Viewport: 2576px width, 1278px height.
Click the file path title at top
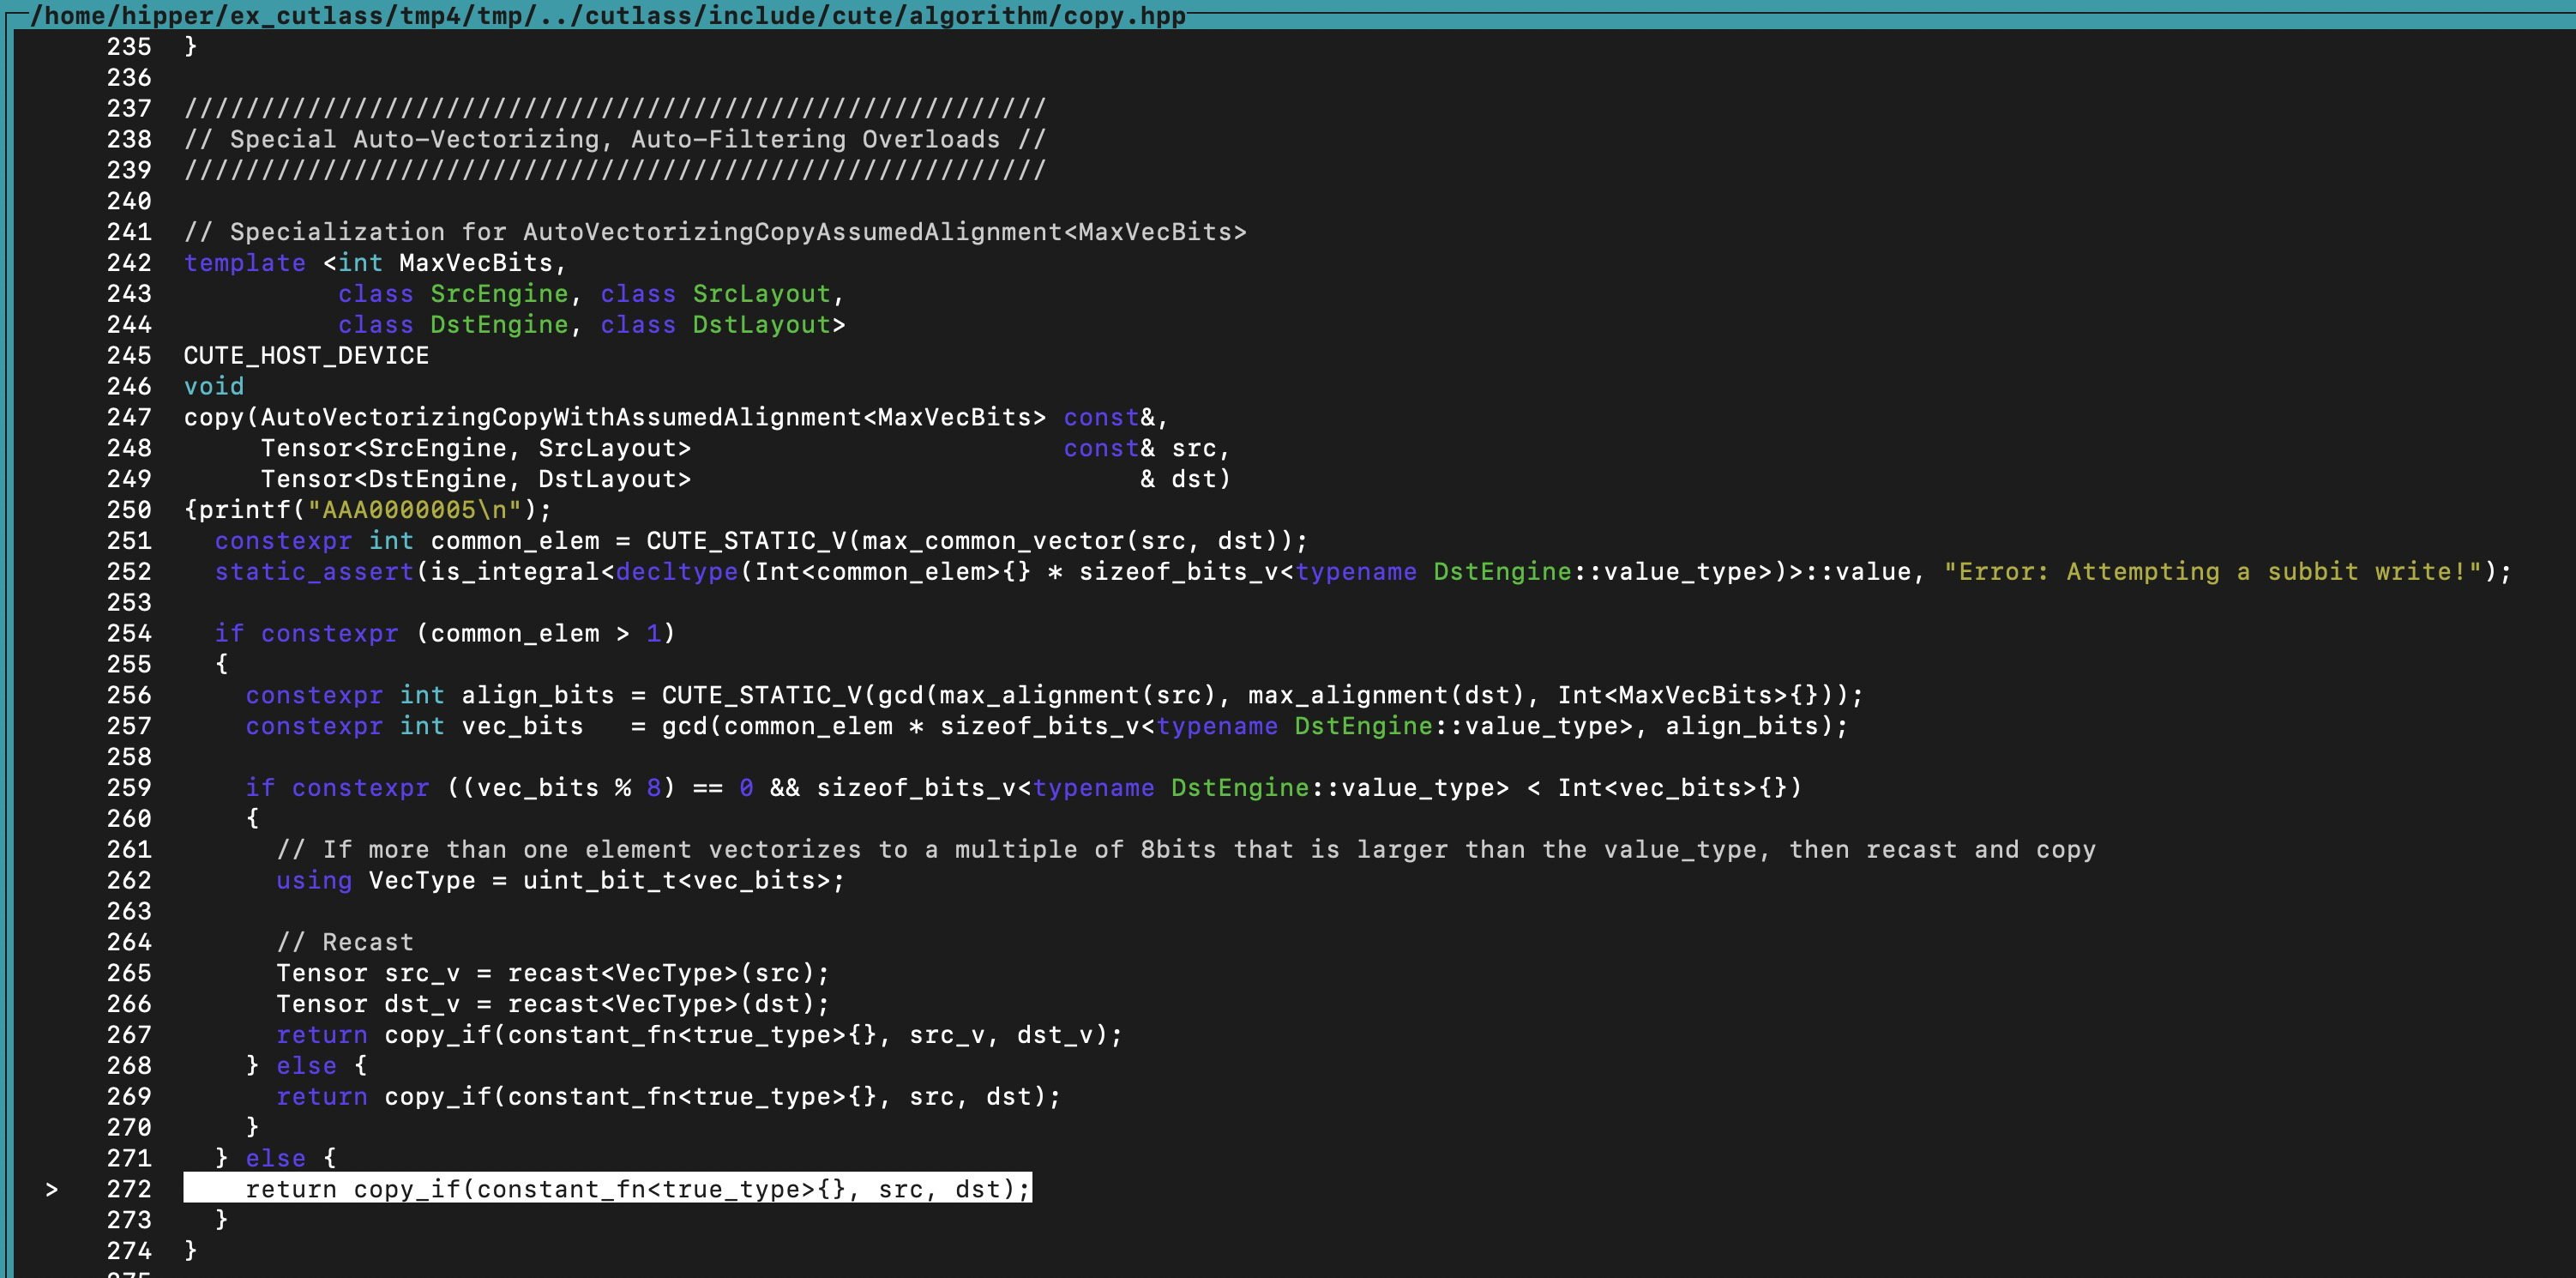pos(608,16)
